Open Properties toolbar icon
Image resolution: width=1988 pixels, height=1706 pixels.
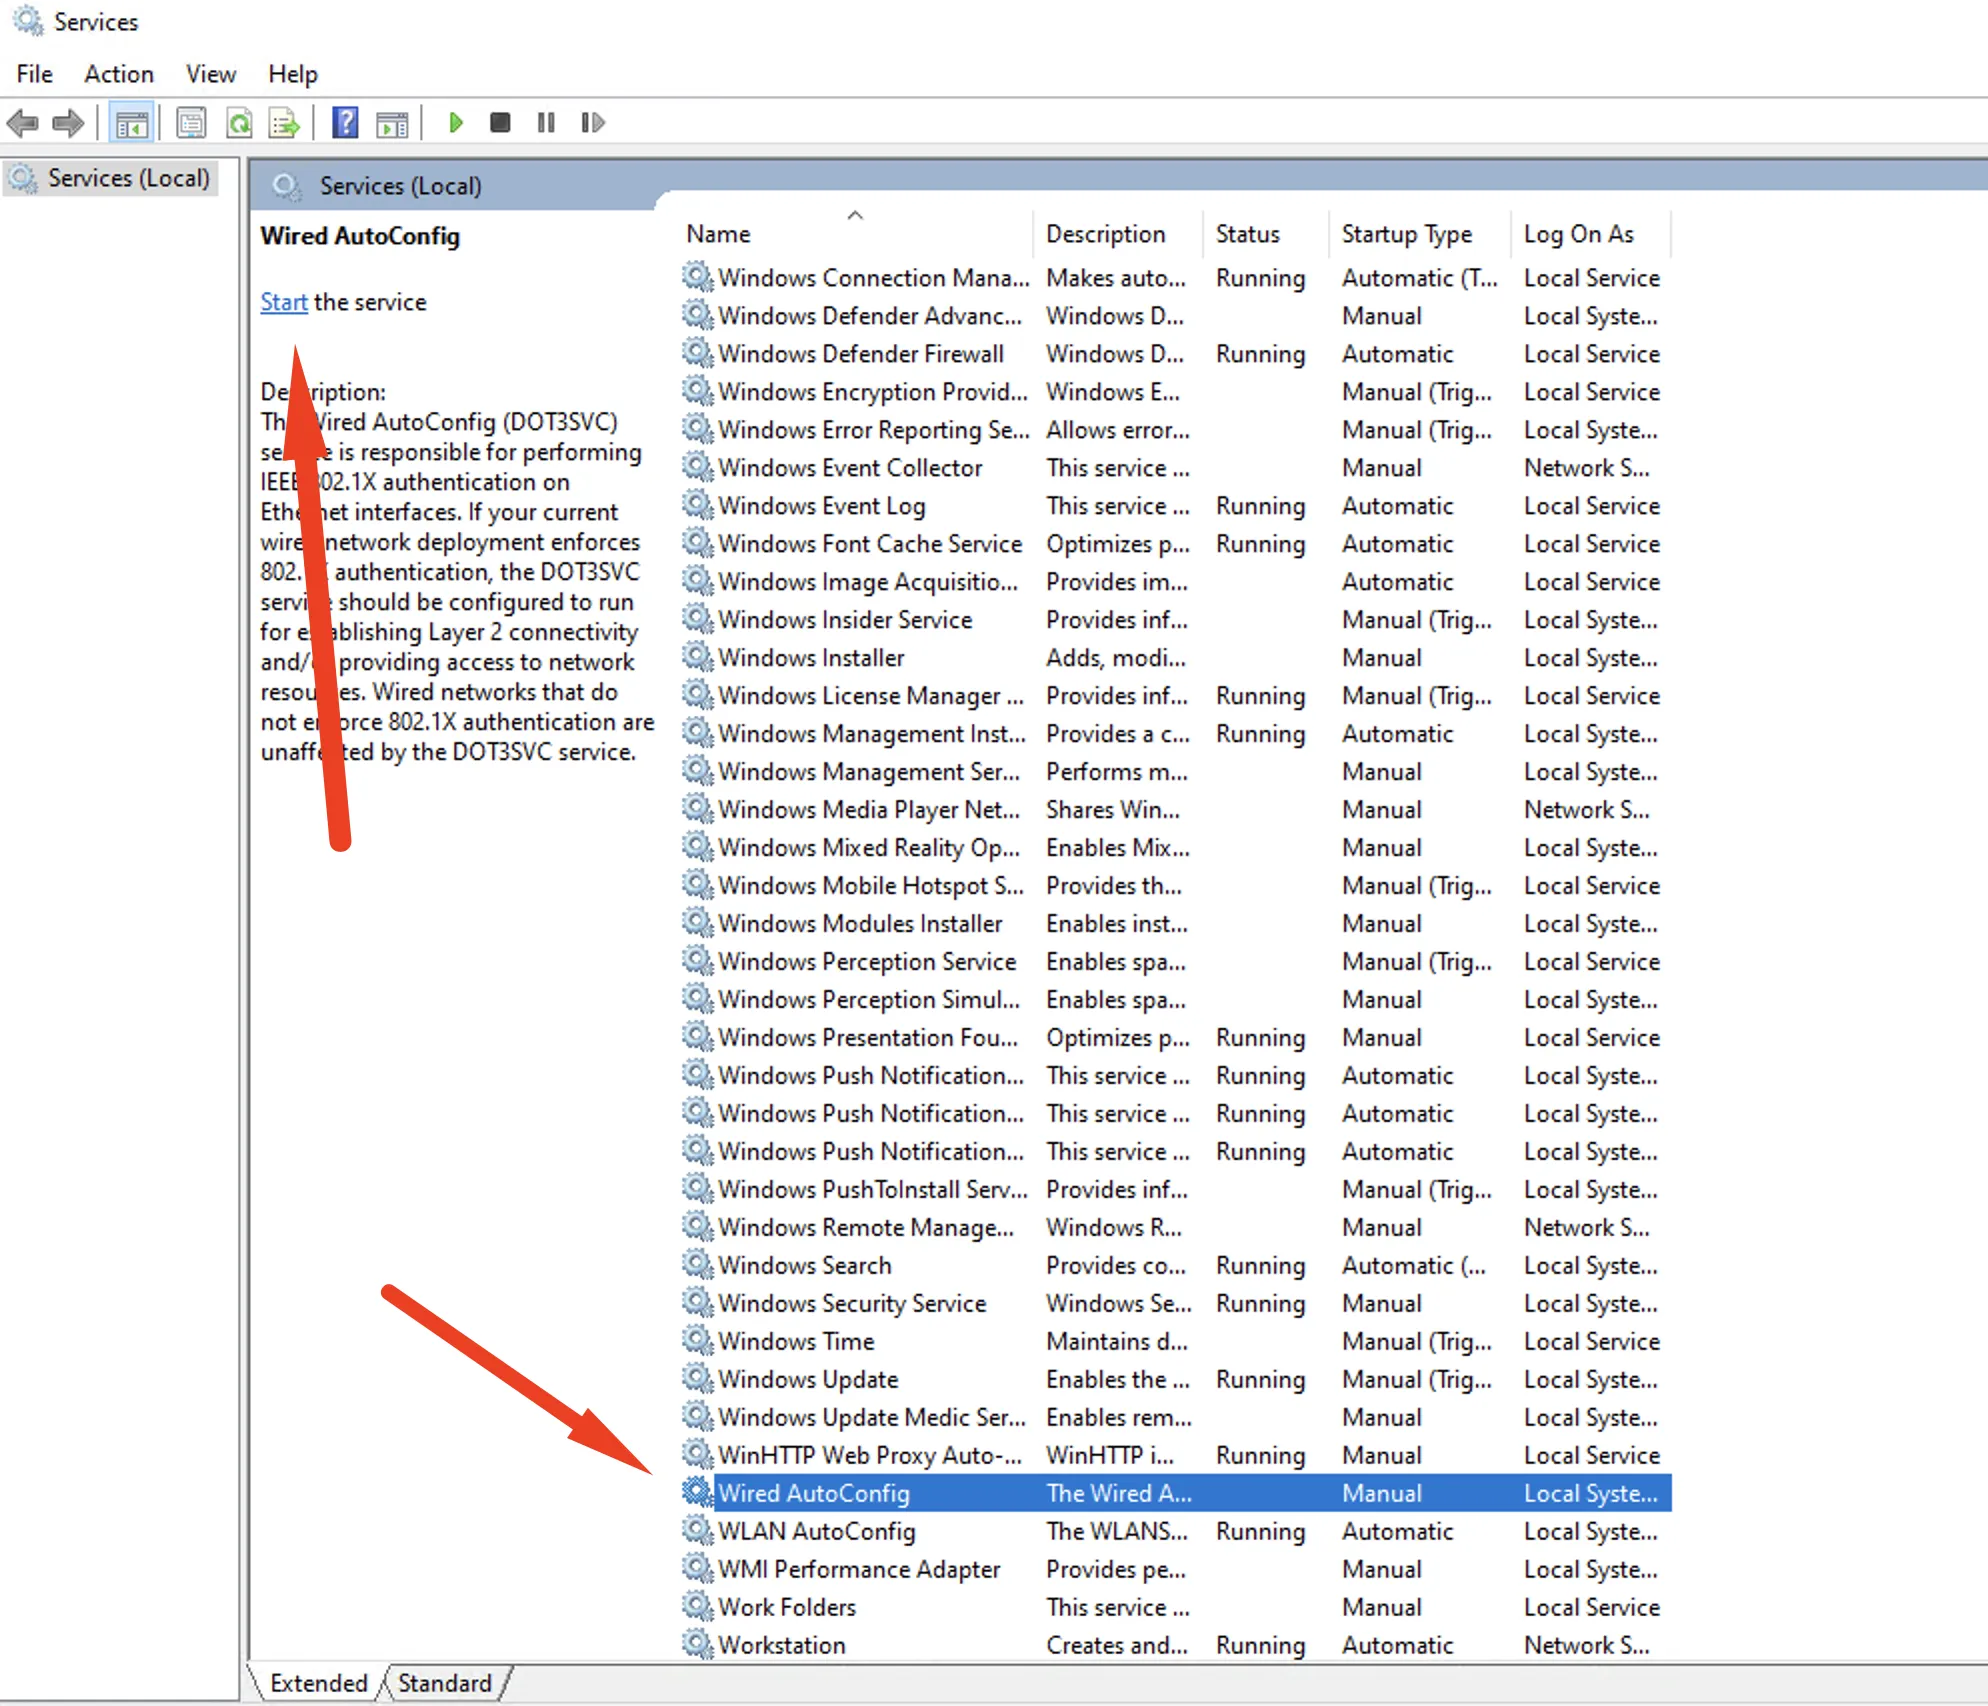191,123
